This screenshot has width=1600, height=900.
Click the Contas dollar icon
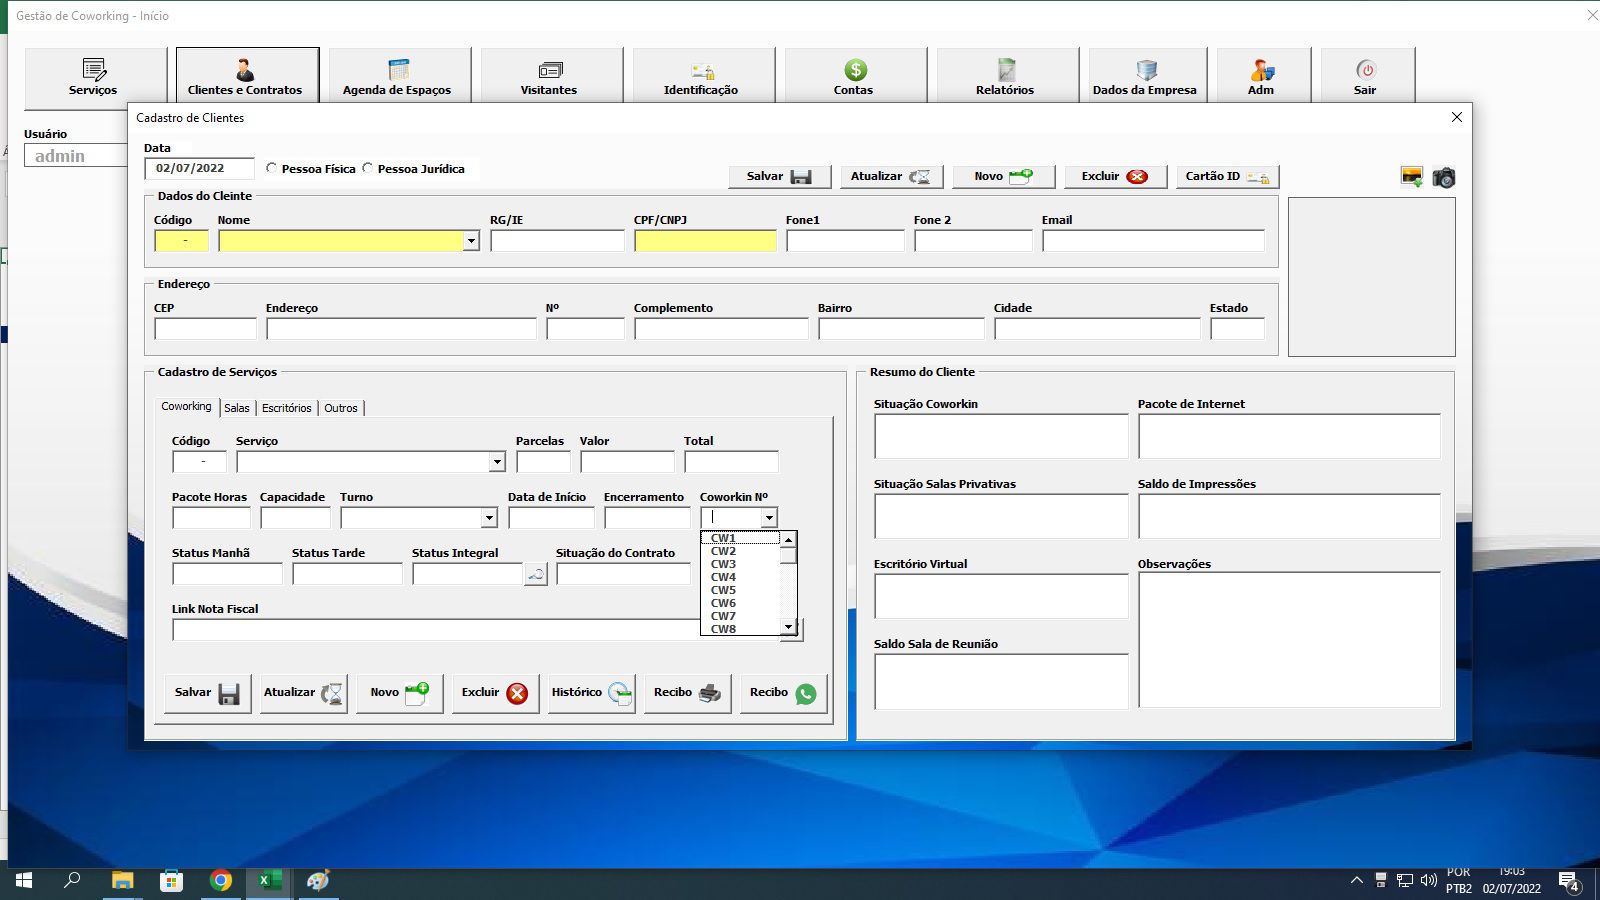pos(854,70)
